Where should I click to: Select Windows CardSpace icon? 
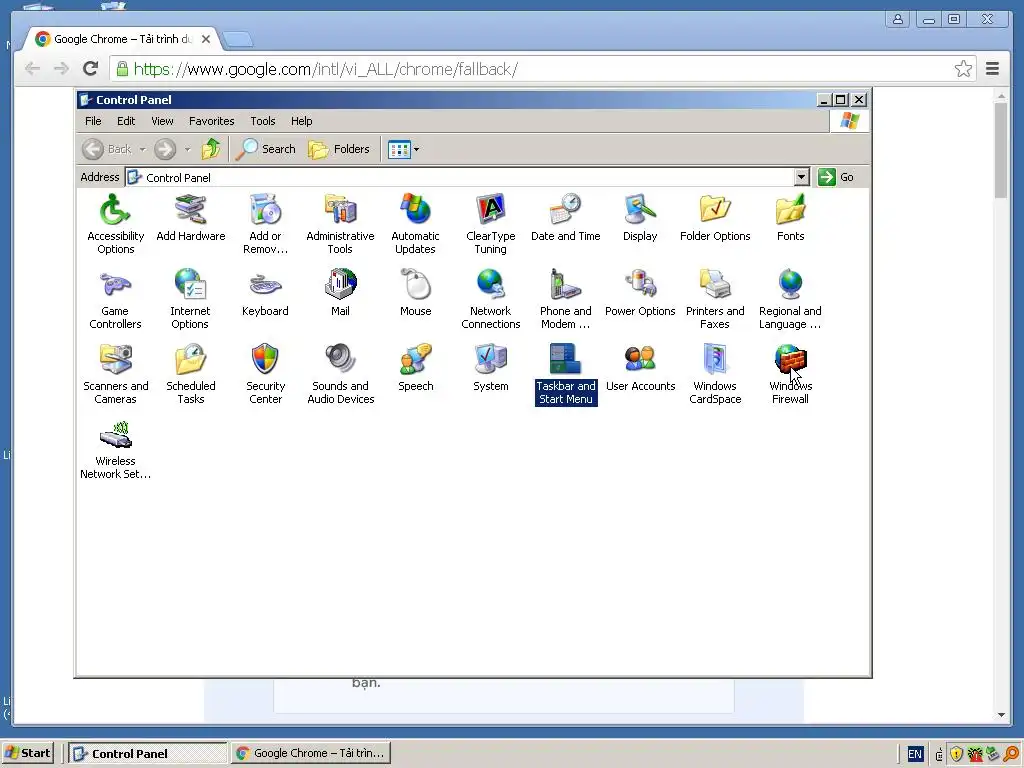point(715,374)
